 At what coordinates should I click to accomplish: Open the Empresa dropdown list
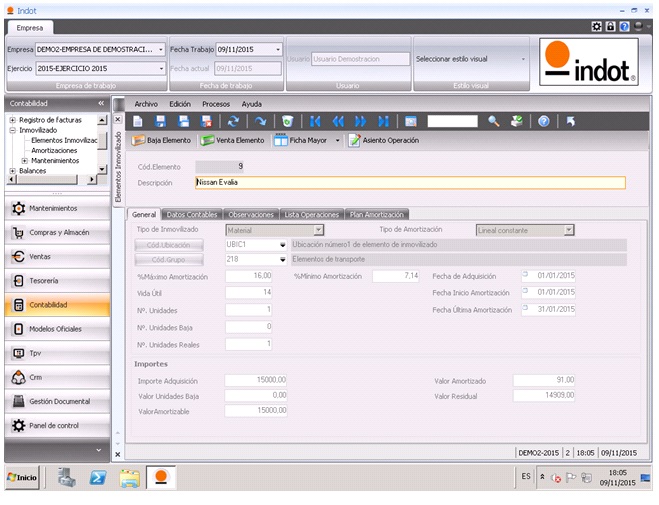point(161,49)
